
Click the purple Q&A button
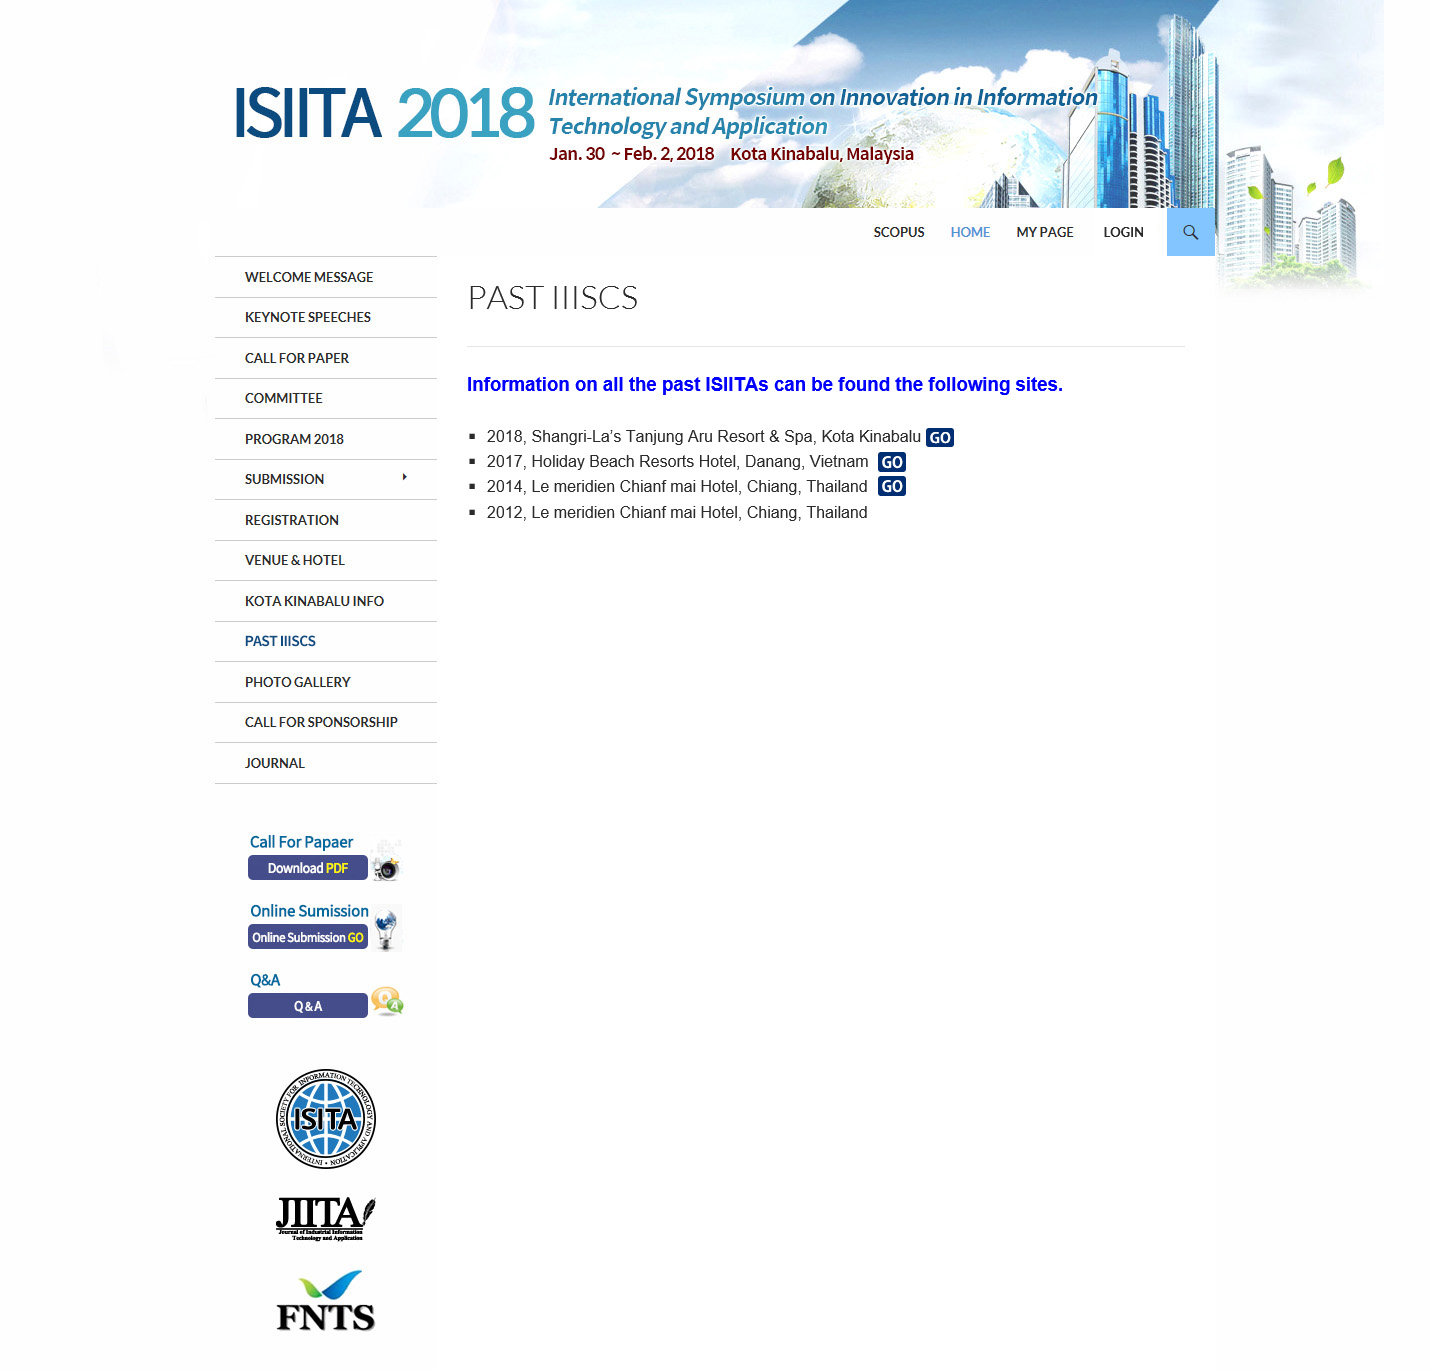point(308,1006)
